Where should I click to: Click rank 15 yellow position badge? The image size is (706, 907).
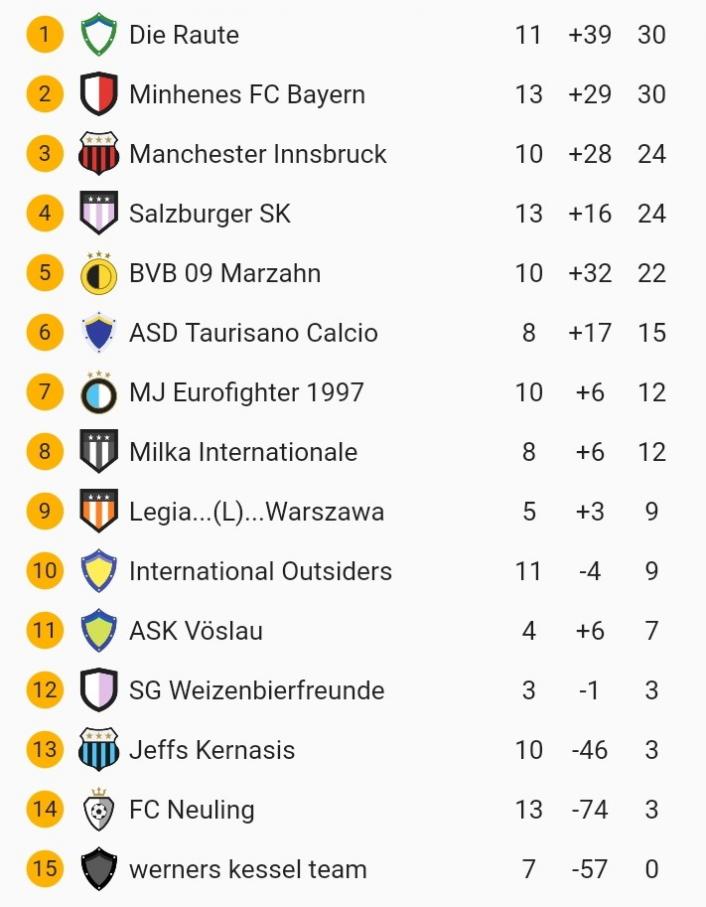click(44, 869)
